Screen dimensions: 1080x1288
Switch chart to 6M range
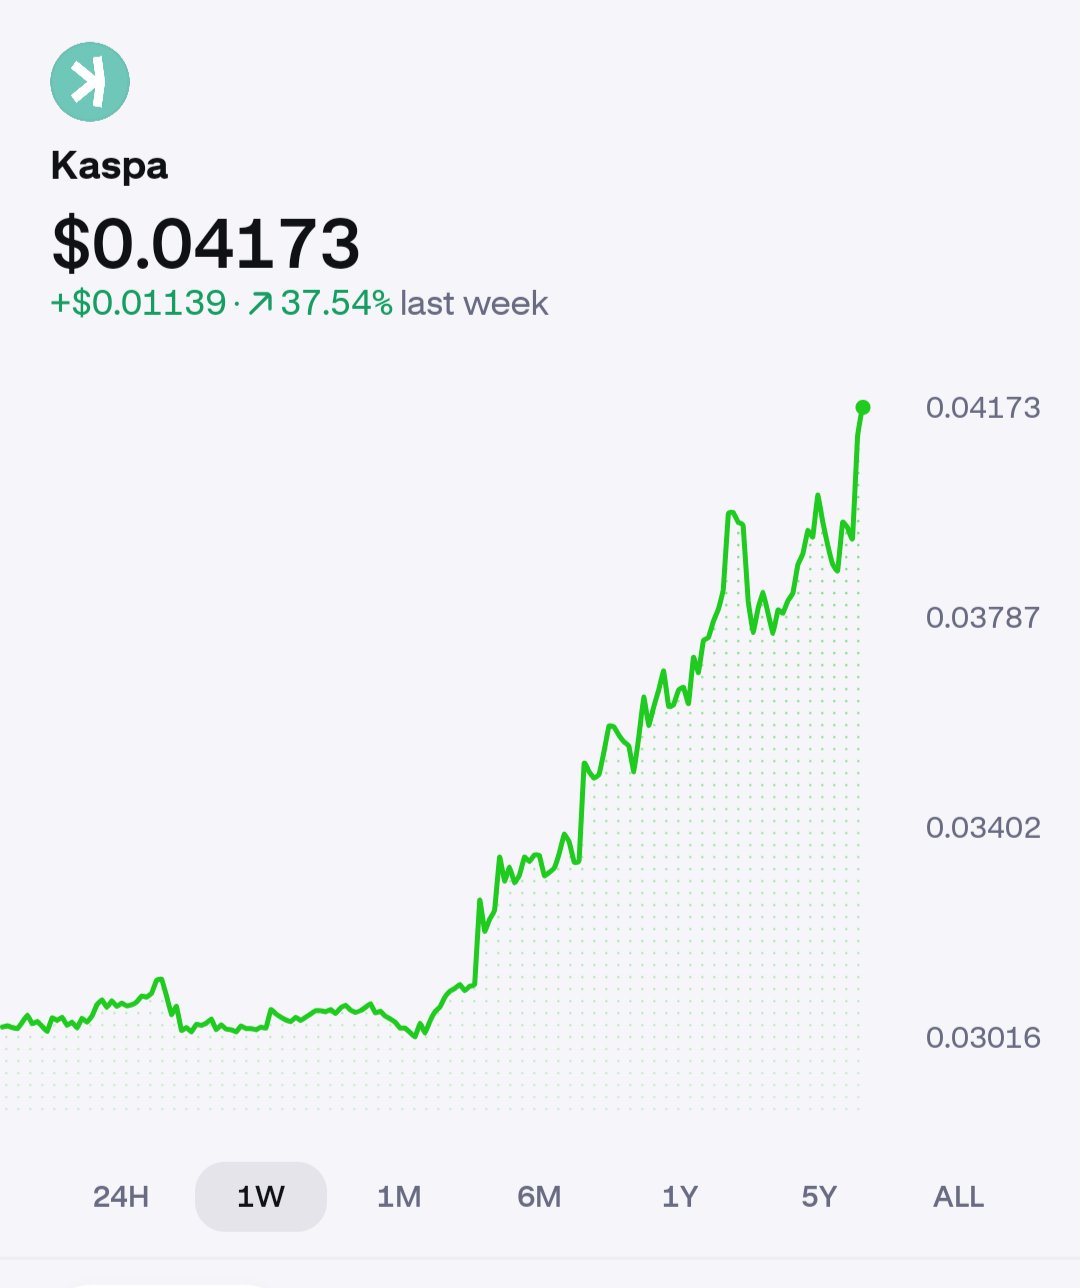click(x=539, y=1196)
